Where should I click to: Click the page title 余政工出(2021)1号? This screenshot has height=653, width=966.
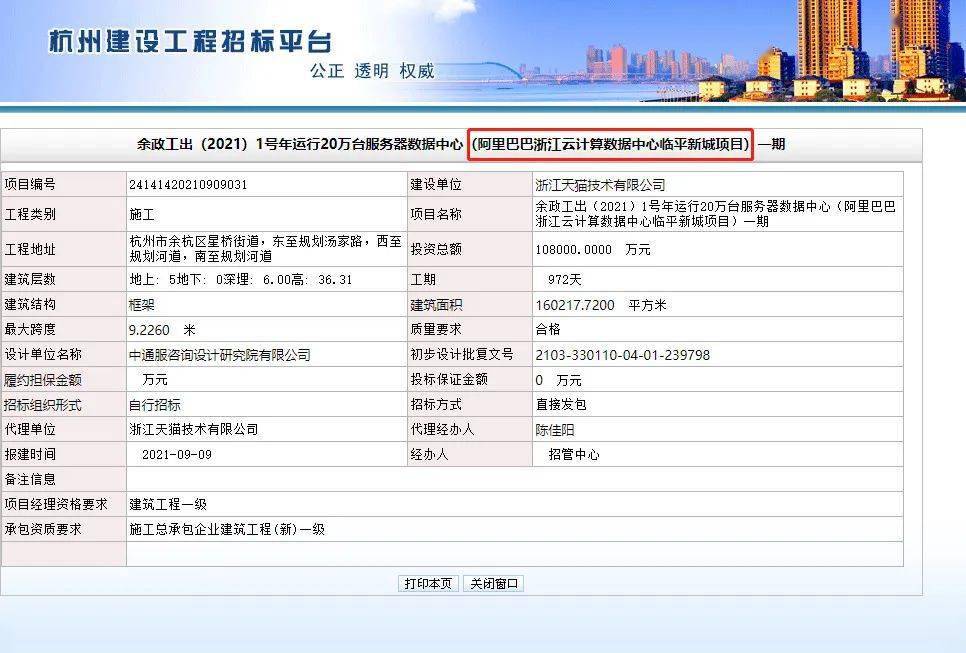(461, 144)
